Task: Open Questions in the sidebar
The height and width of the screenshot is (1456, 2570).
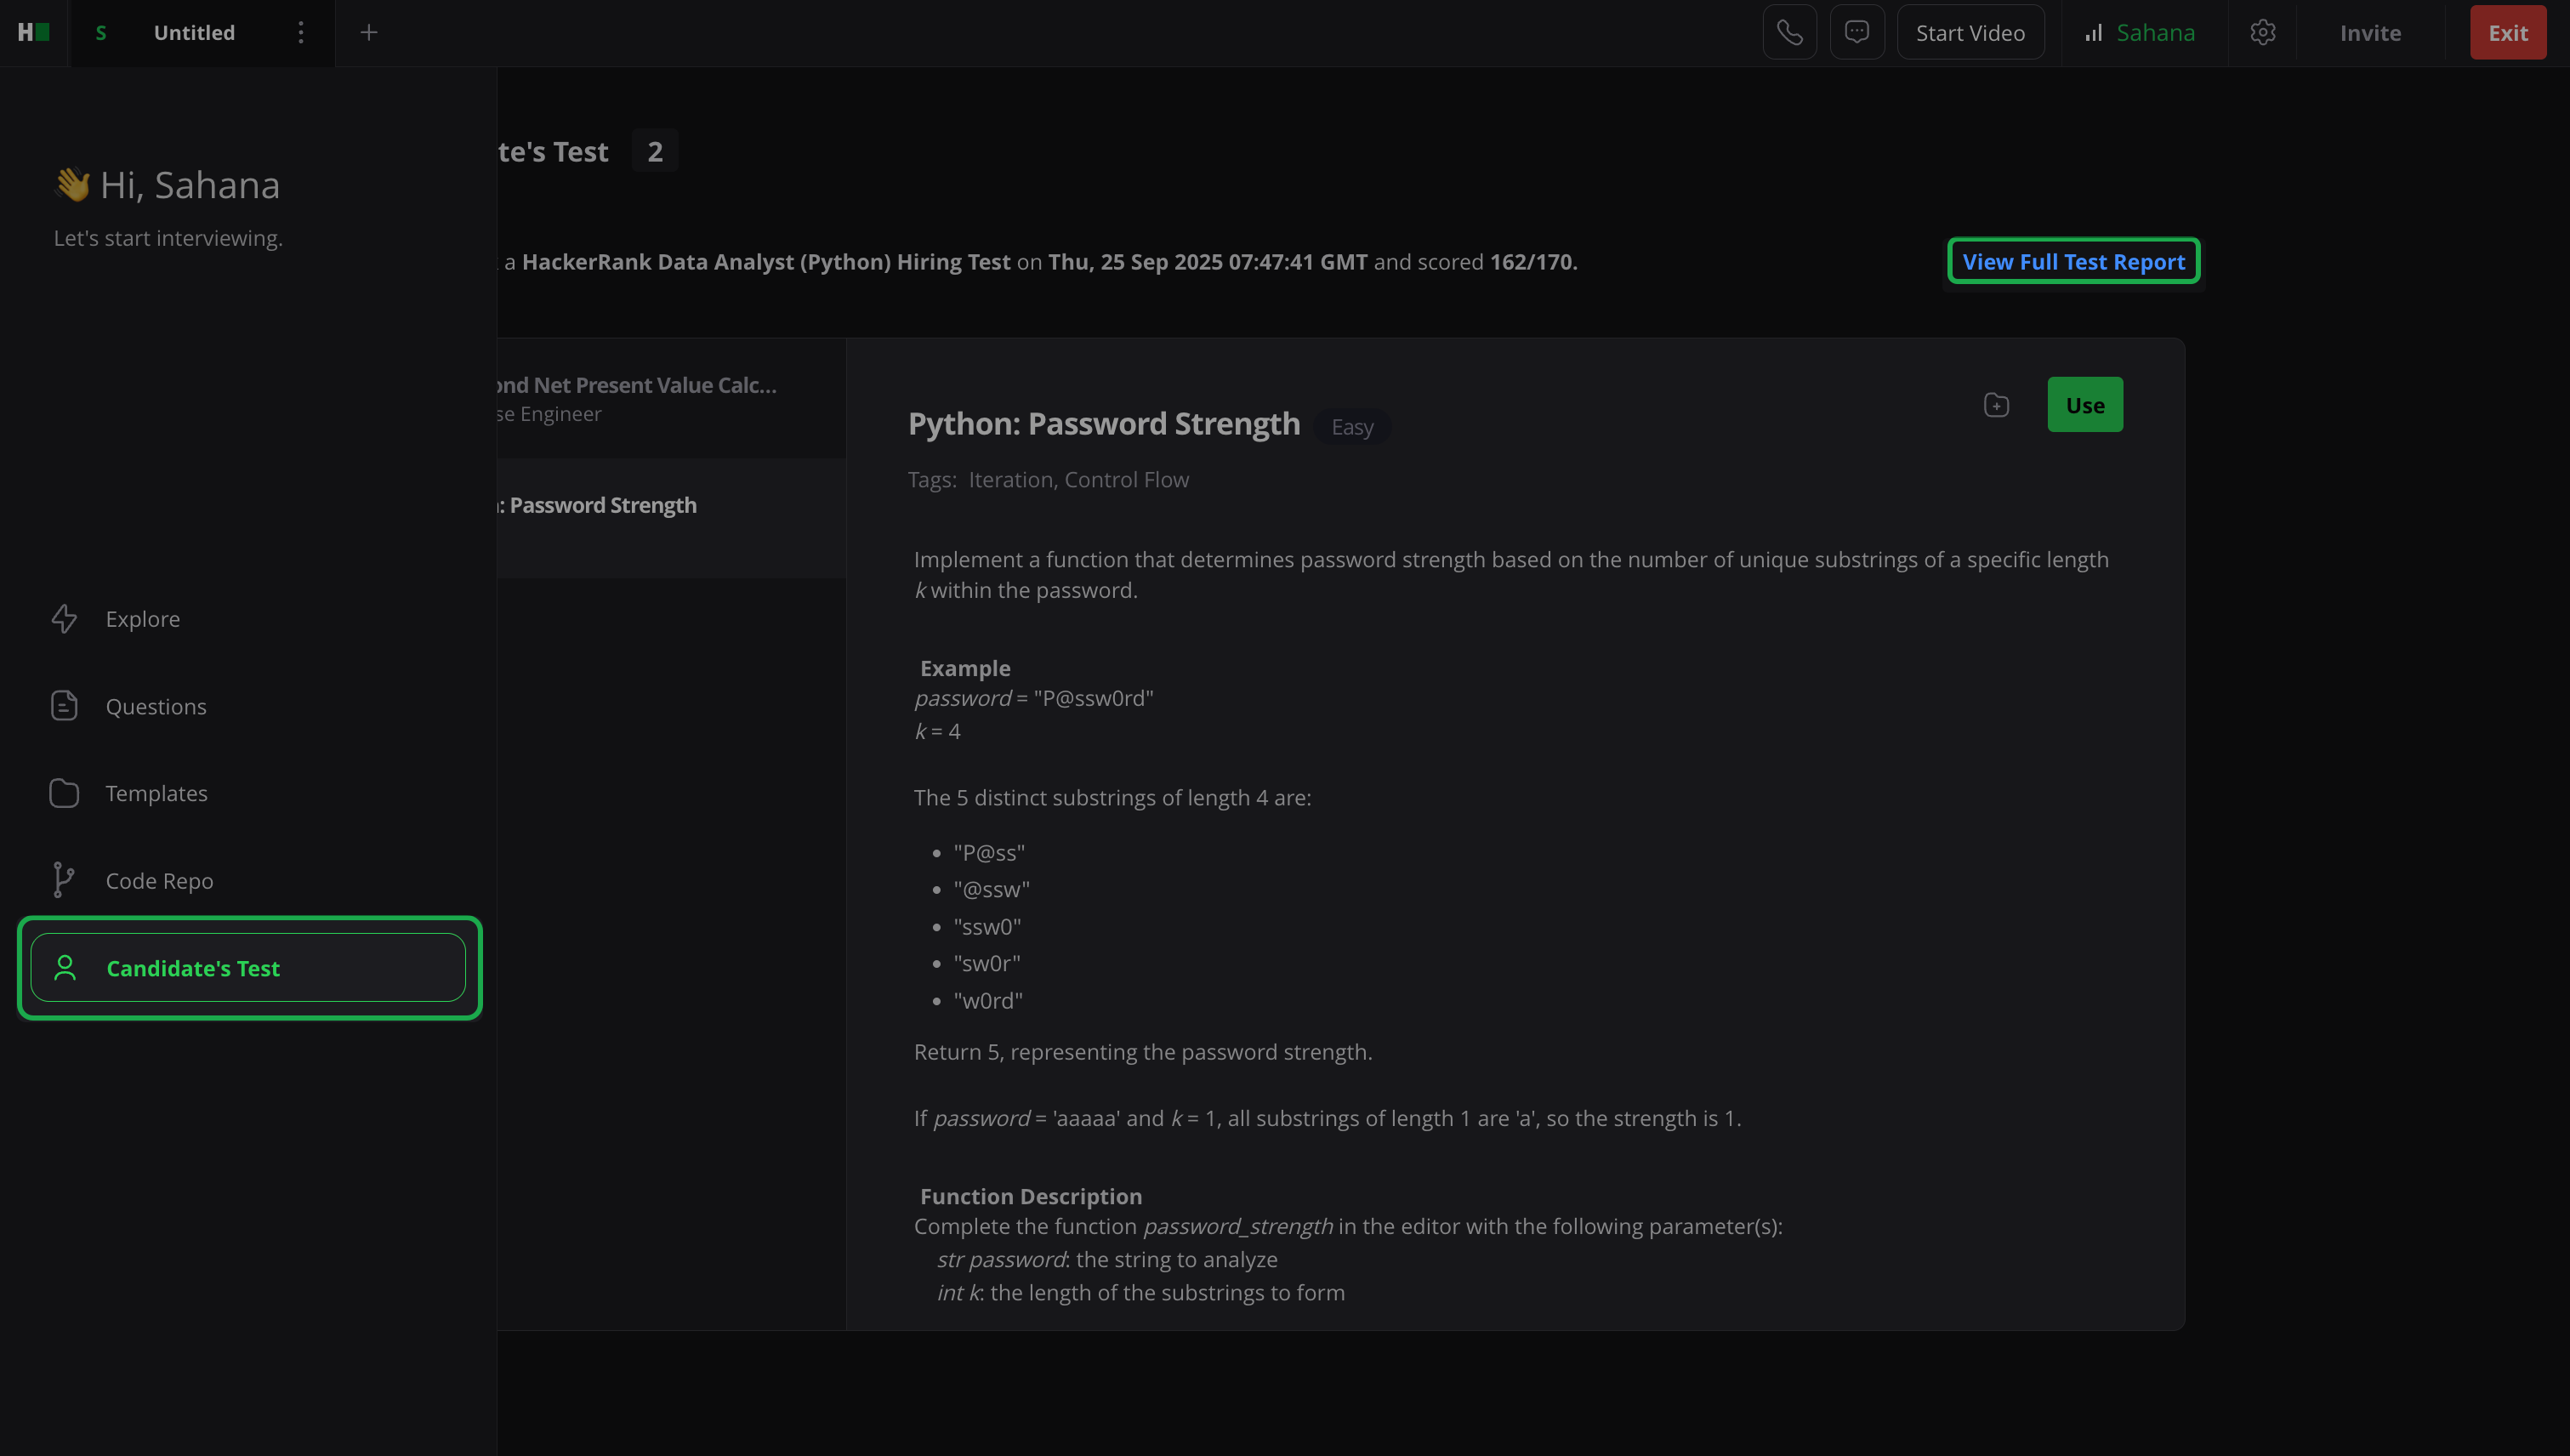Action: [156, 707]
